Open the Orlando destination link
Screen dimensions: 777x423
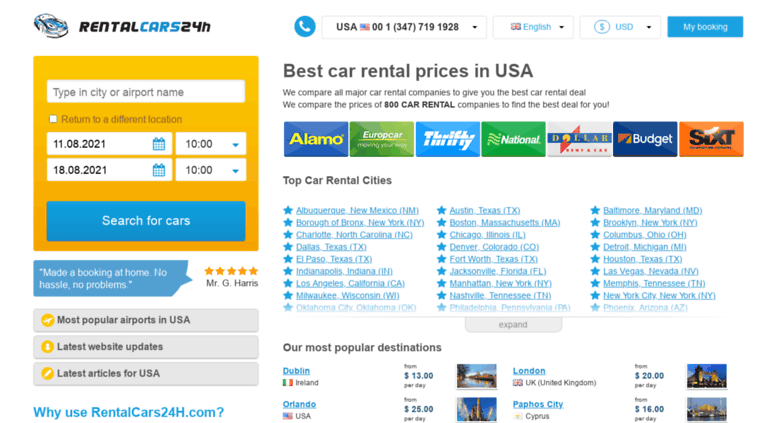pos(299,404)
